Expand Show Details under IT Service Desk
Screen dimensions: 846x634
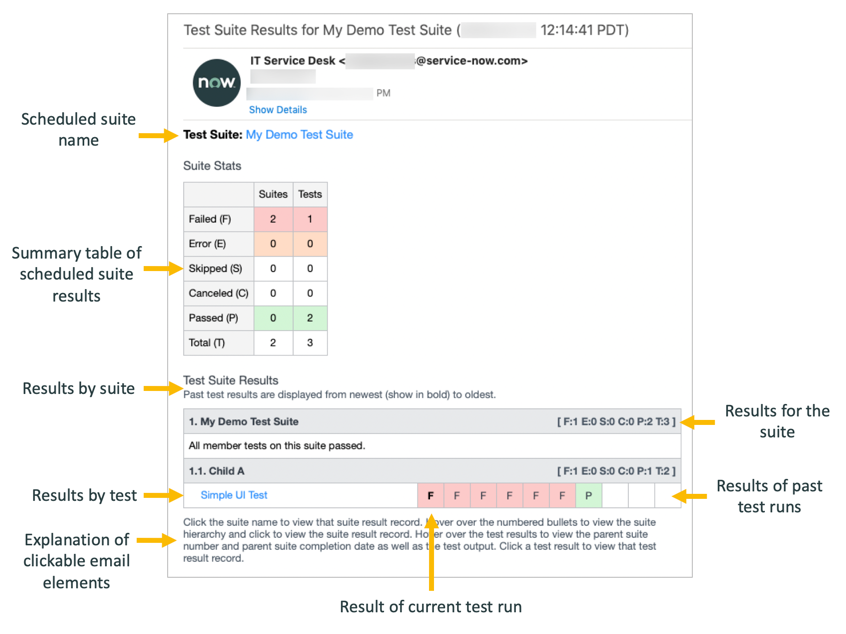[x=277, y=110]
